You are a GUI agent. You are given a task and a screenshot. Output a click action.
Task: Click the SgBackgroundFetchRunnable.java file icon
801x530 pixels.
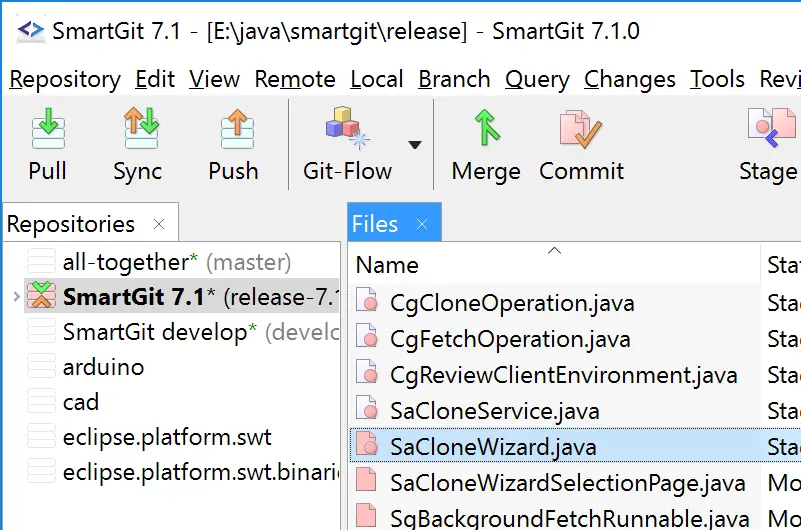tap(366, 515)
